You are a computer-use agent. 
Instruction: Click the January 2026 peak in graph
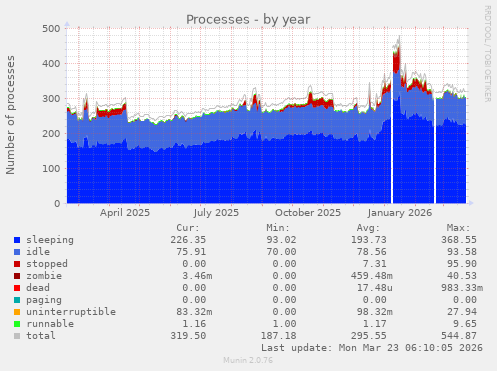397,53
